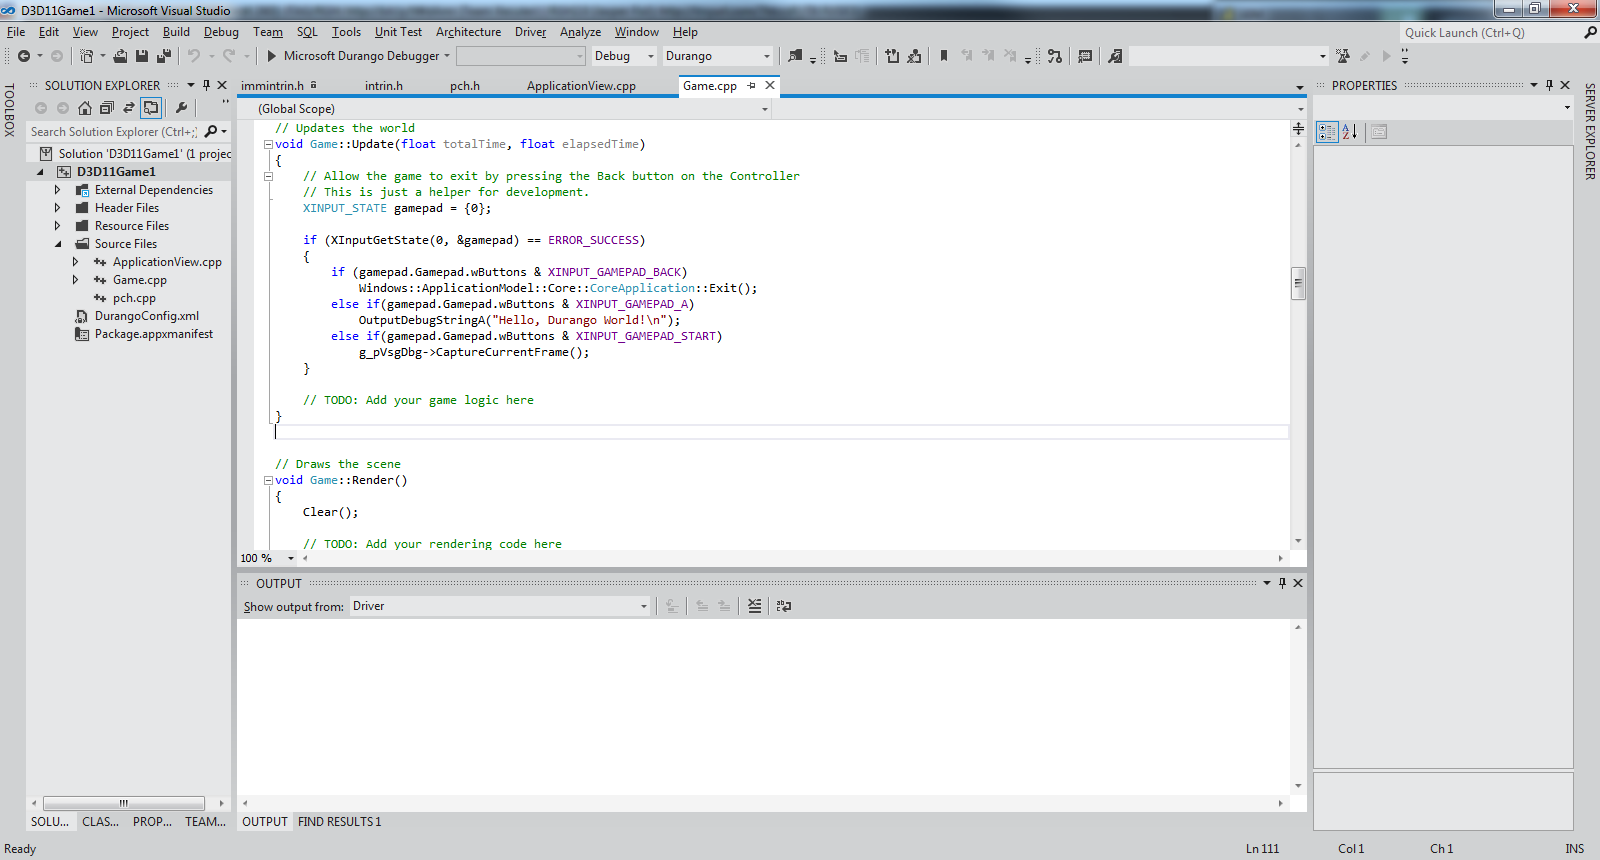Image resolution: width=1600 pixels, height=860 pixels.
Task: Collapse the Source Files folder
Action: click(x=57, y=244)
